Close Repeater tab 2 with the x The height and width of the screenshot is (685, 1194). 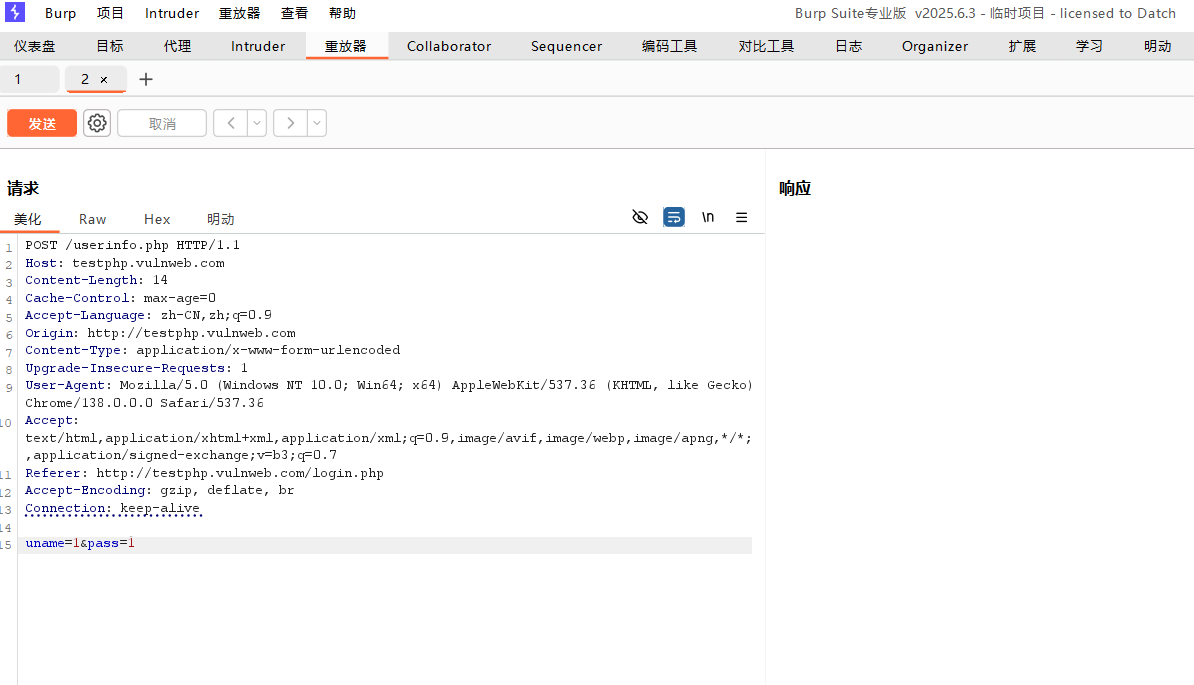104,80
